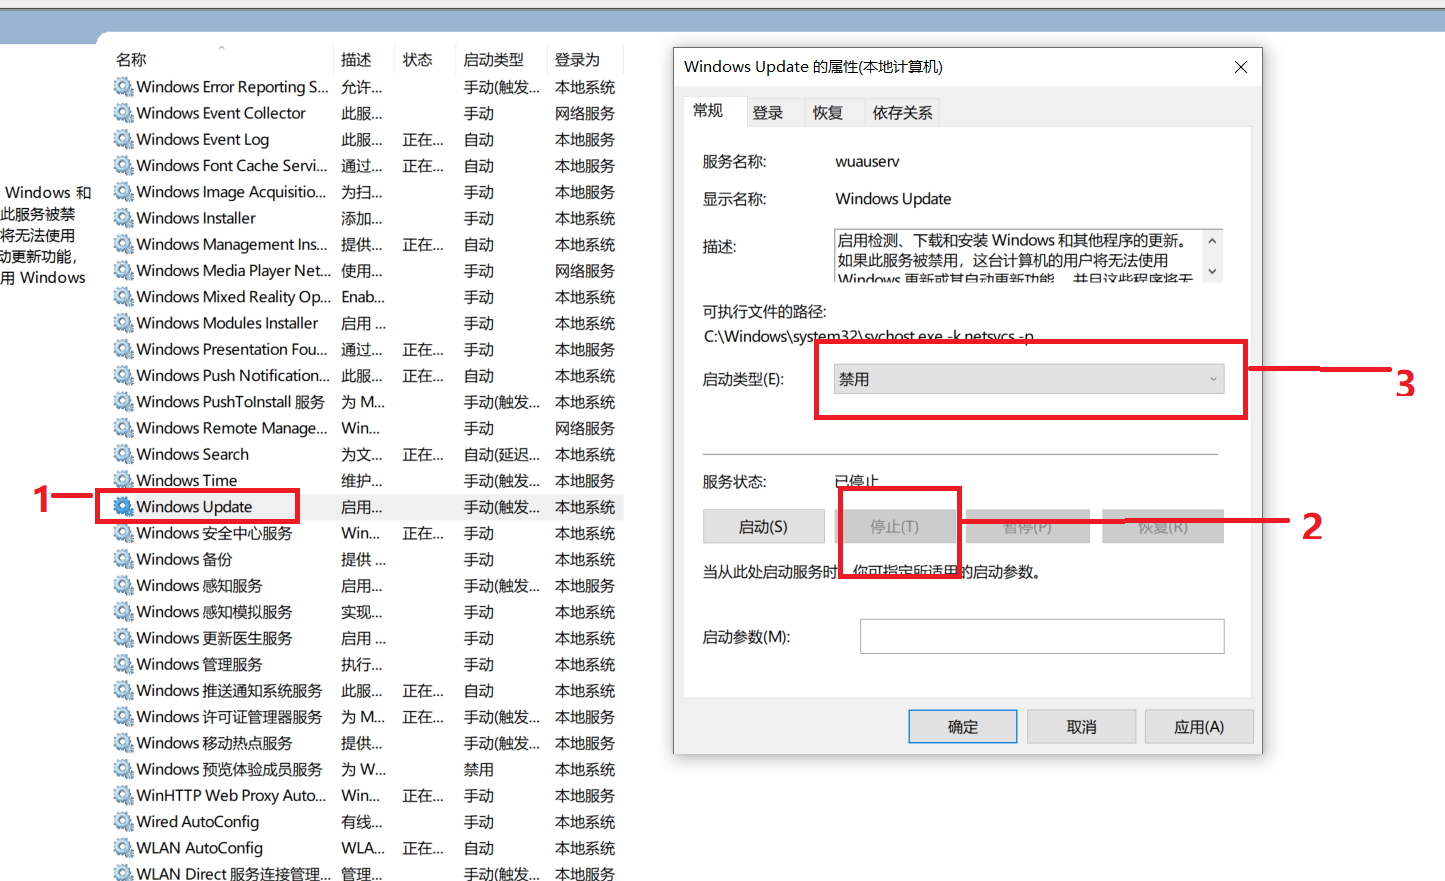
Task: Click gear icon beside Windows Event Collector
Action: click(123, 113)
